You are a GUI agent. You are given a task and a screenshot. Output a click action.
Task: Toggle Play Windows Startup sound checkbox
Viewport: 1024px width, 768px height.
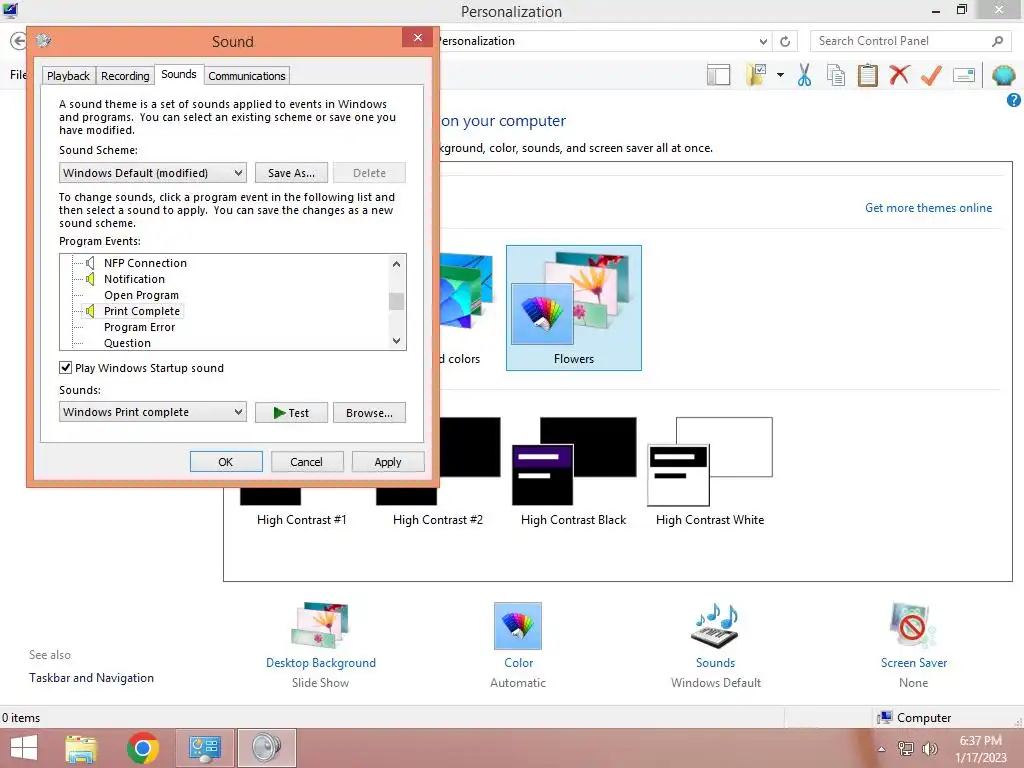(65, 368)
